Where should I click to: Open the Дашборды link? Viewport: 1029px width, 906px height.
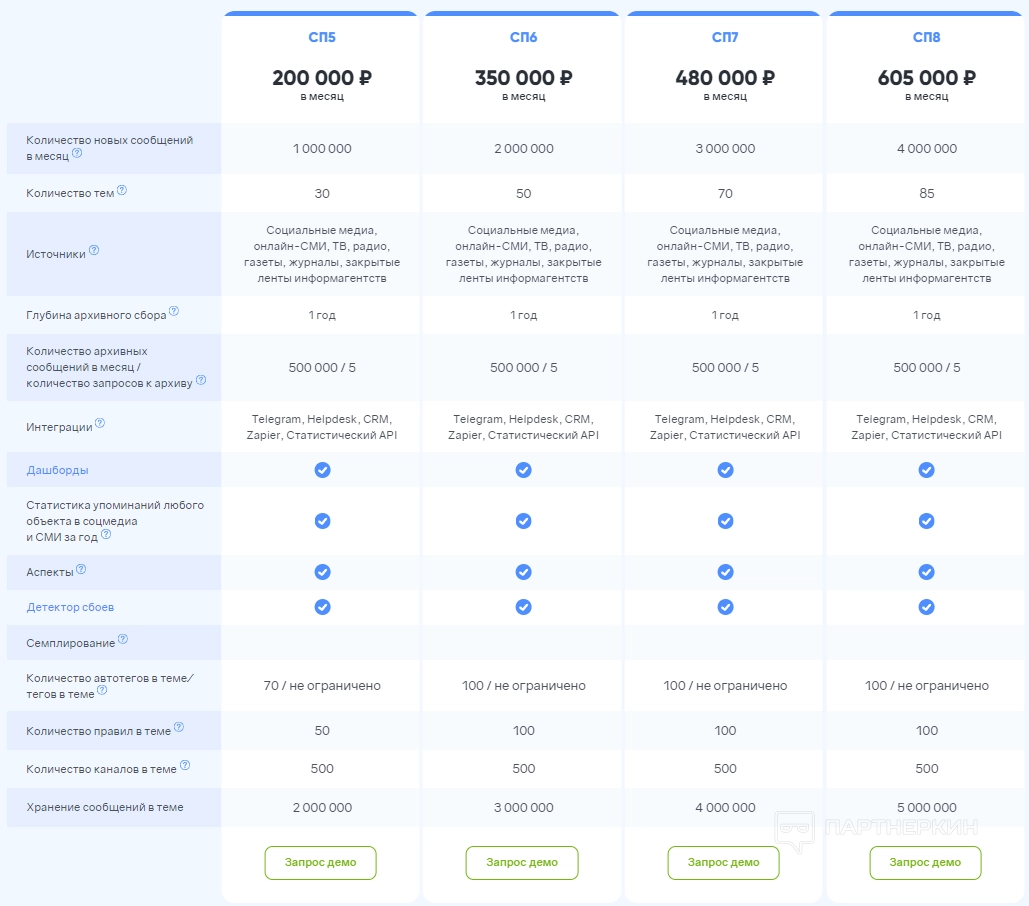pyautogui.click(x=57, y=470)
